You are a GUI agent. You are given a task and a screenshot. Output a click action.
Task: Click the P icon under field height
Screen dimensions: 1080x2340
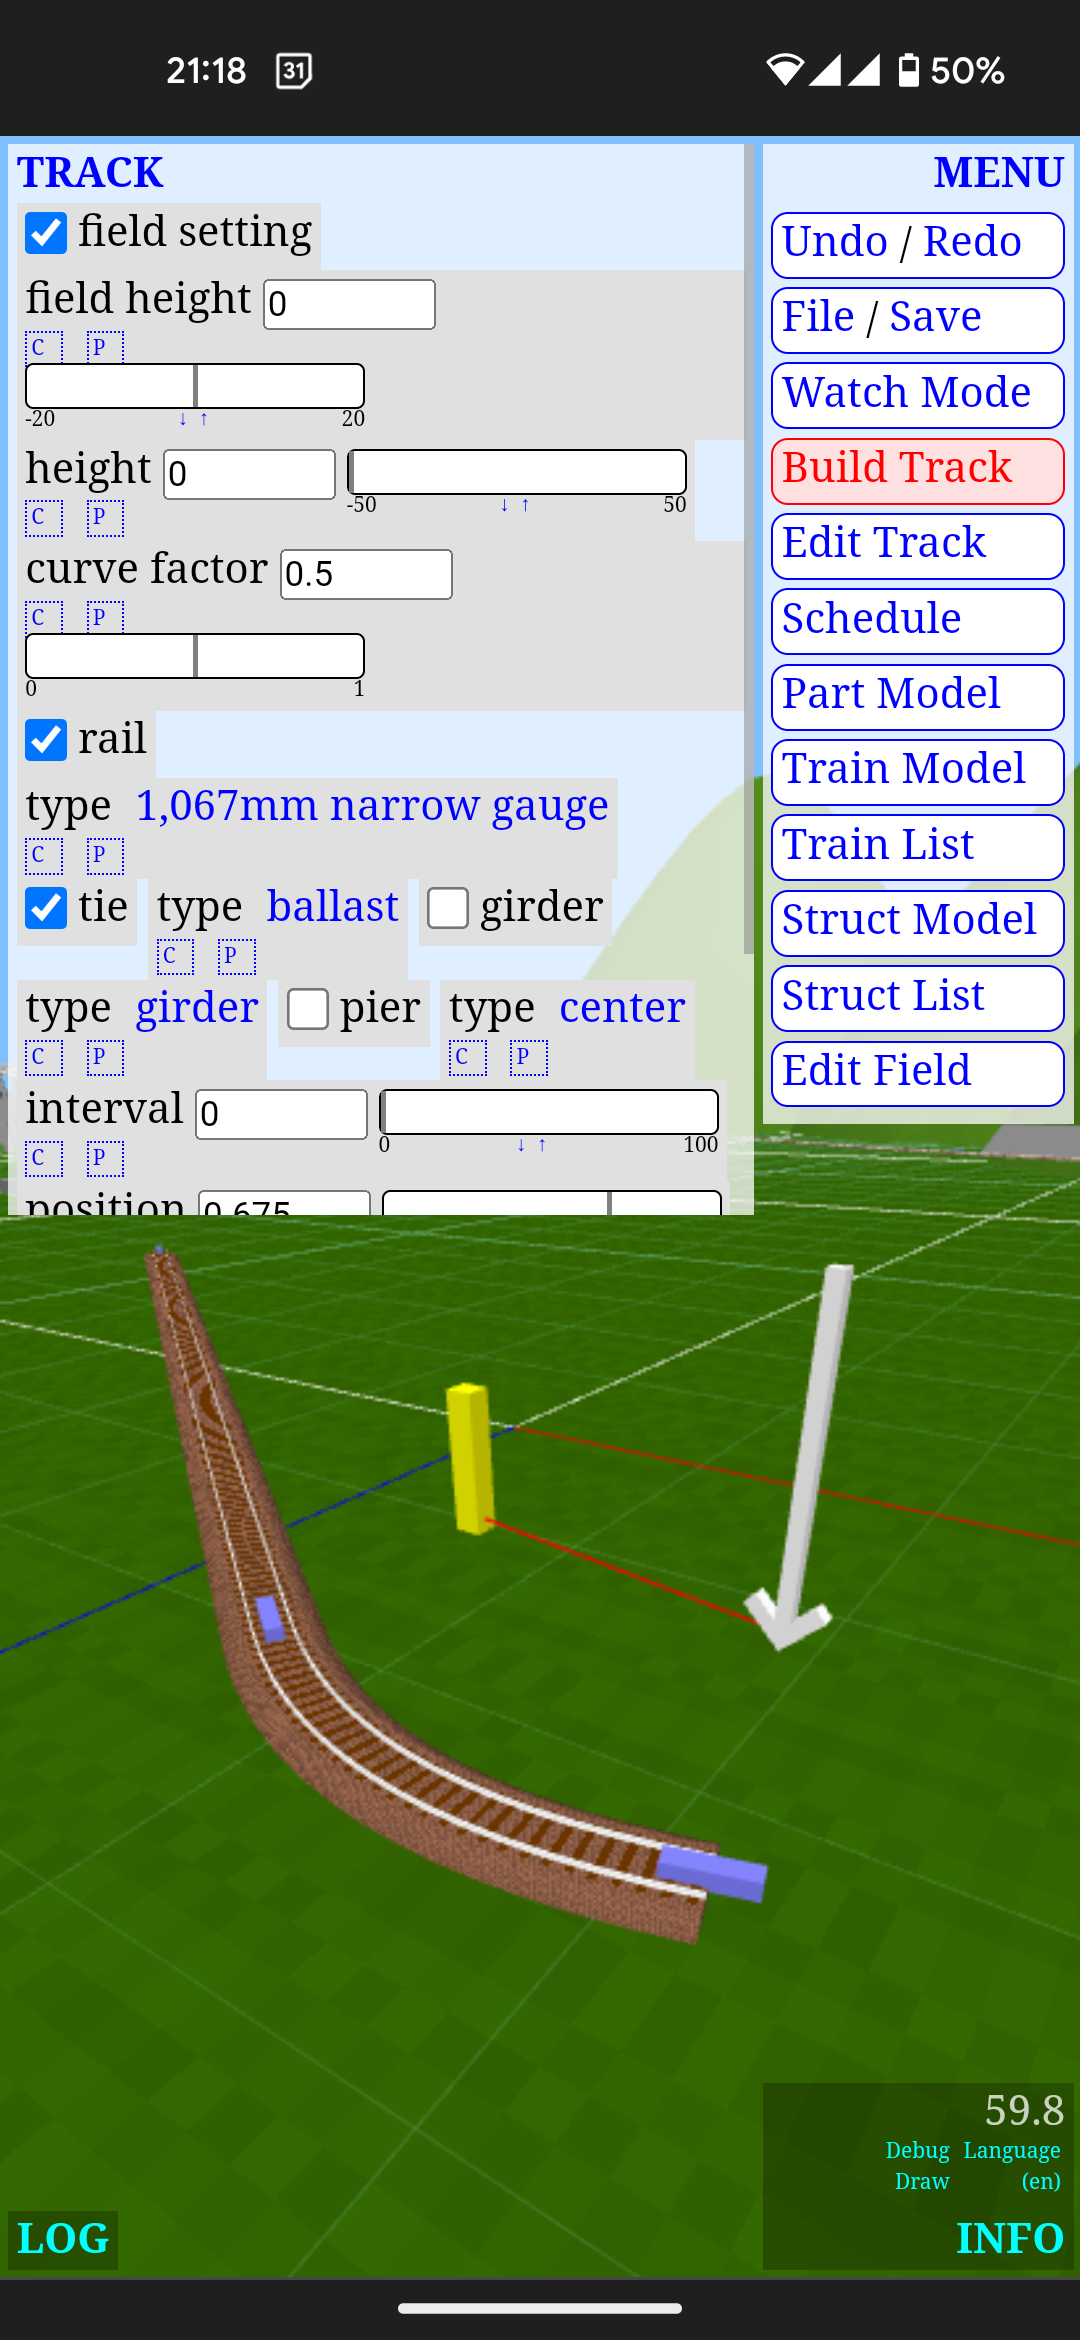coord(105,347)
